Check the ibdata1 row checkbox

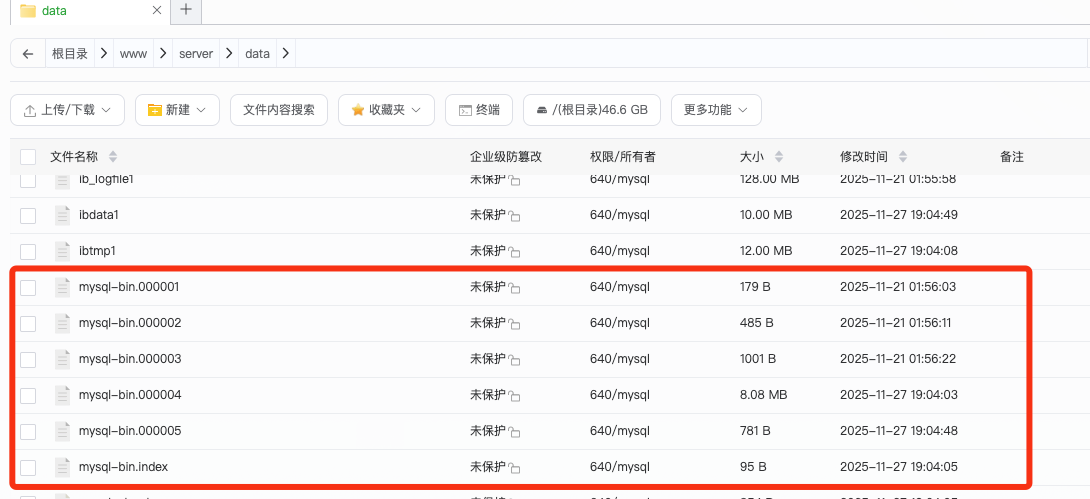[x=28, y=215]
